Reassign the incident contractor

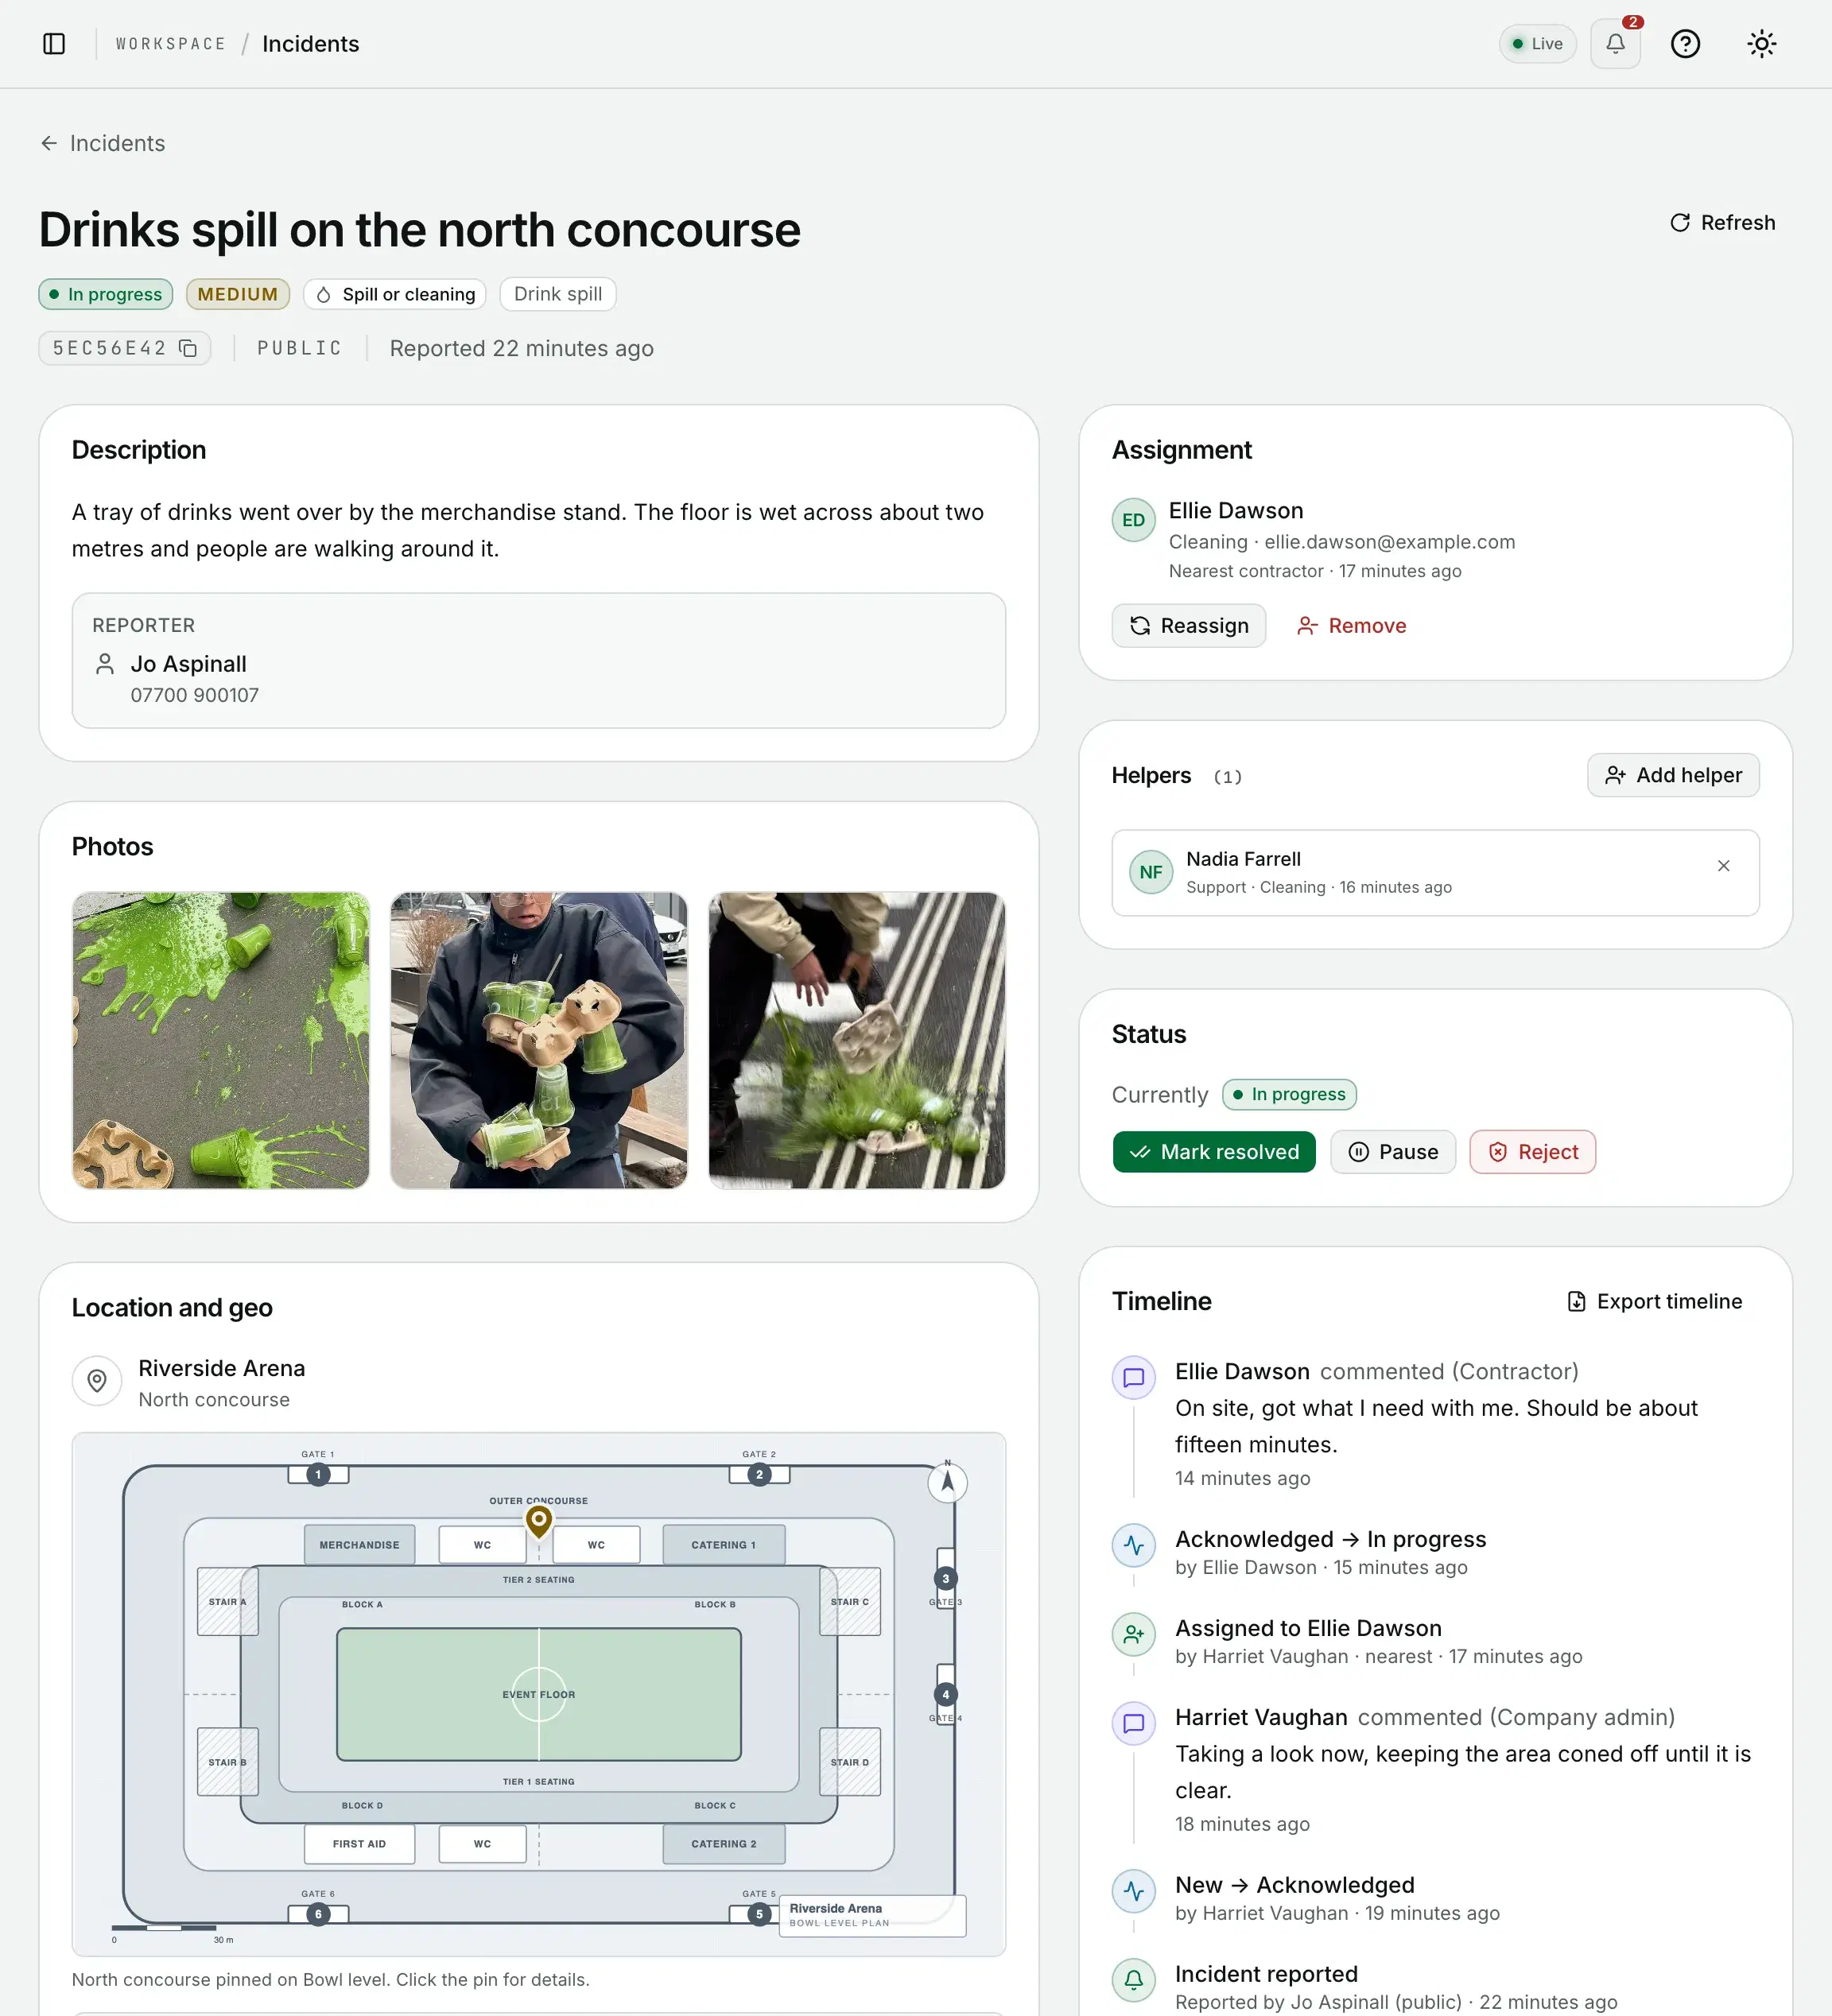1188,626
